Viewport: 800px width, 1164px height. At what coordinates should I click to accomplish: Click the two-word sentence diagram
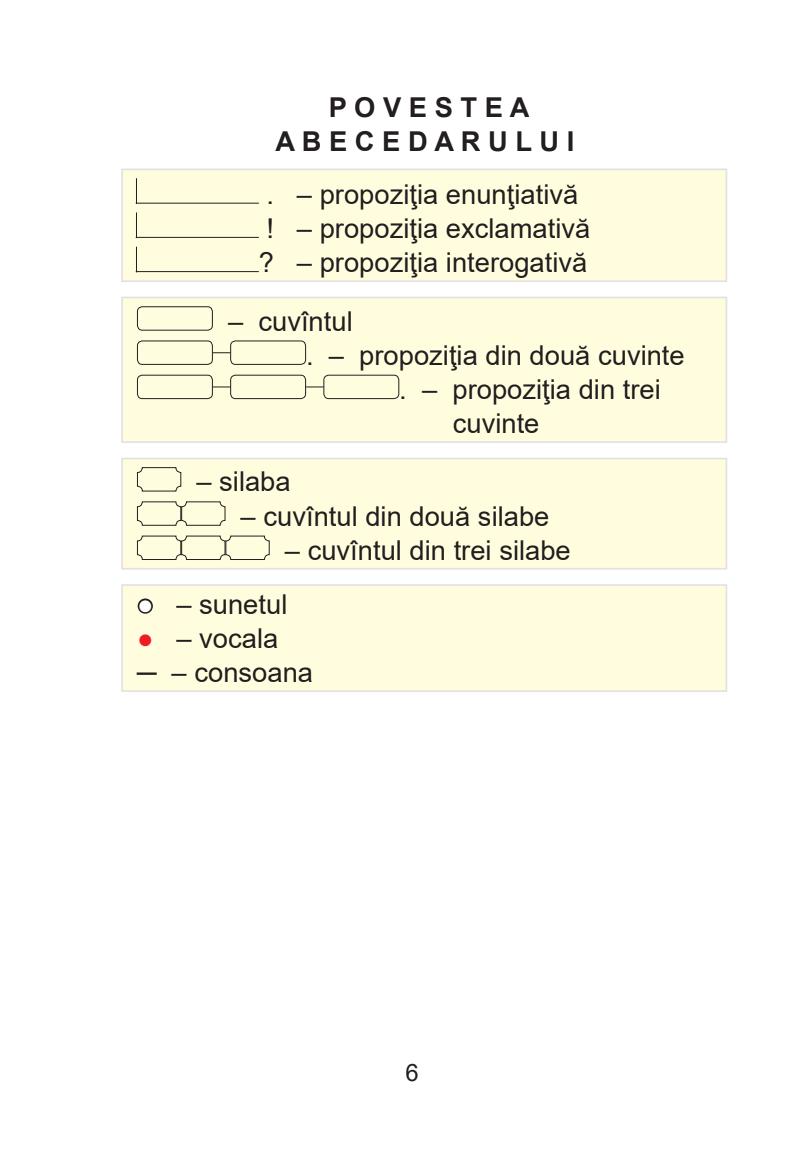pos(221,354)
